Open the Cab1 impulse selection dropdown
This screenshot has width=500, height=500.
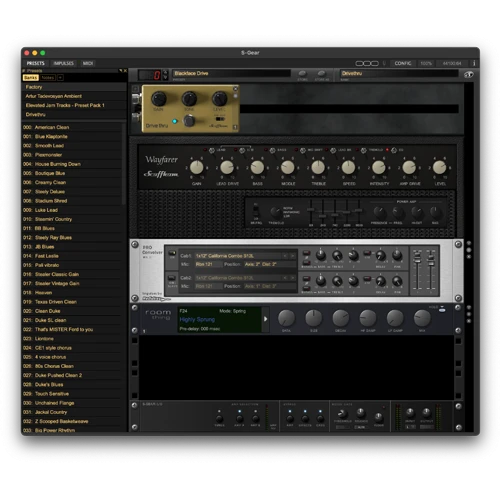click(238, 256)
